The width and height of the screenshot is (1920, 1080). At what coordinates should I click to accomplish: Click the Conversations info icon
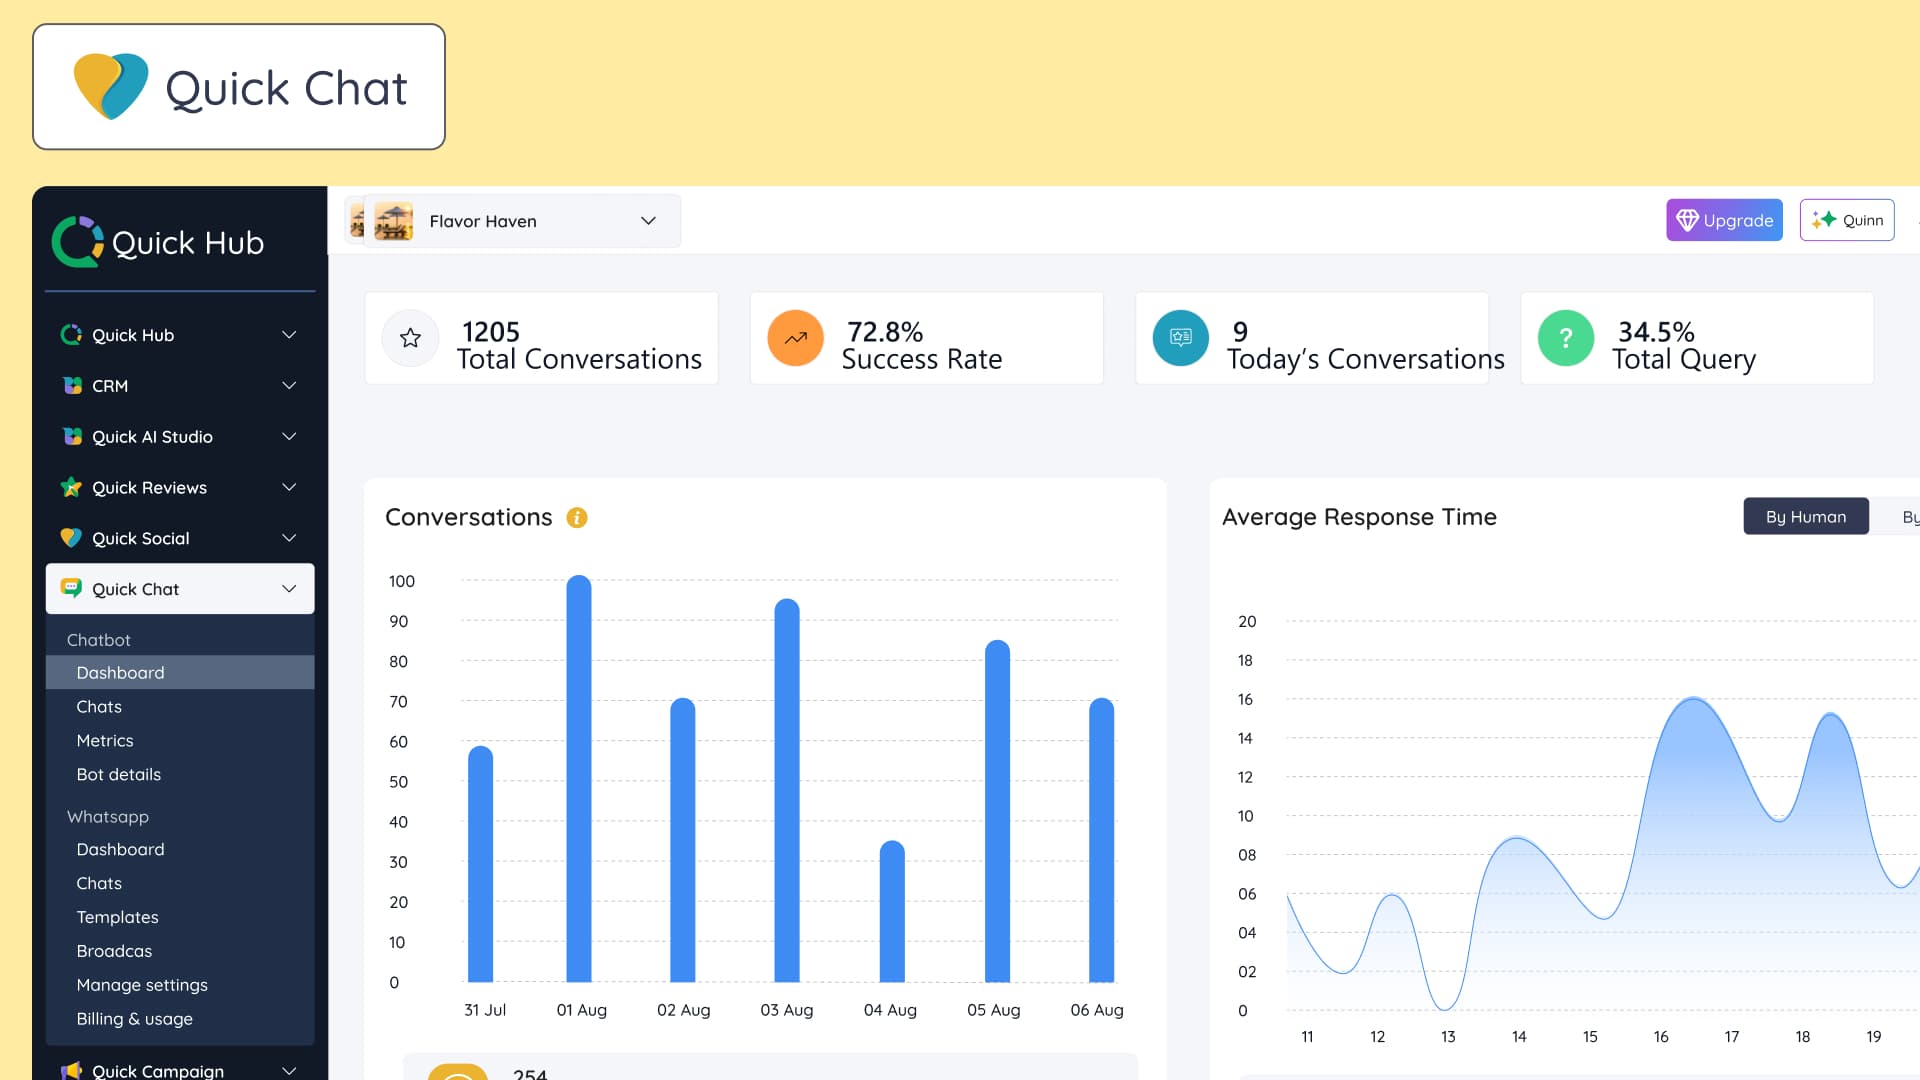click(x=577, y=518)
